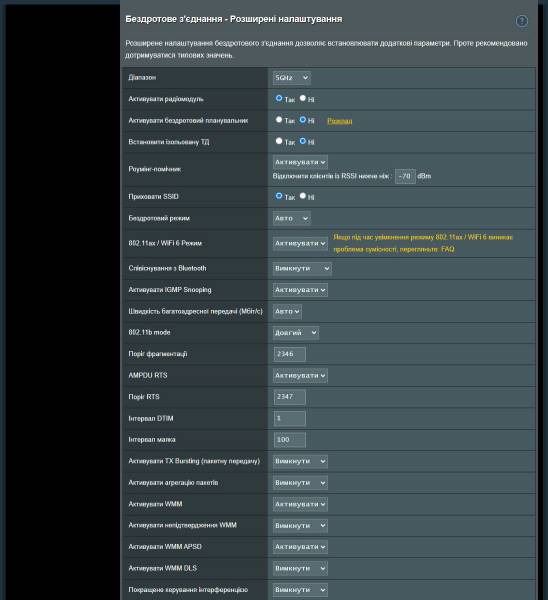Click the Приховати SSID label
Screen dimensions: 548x600
[153, 197]
